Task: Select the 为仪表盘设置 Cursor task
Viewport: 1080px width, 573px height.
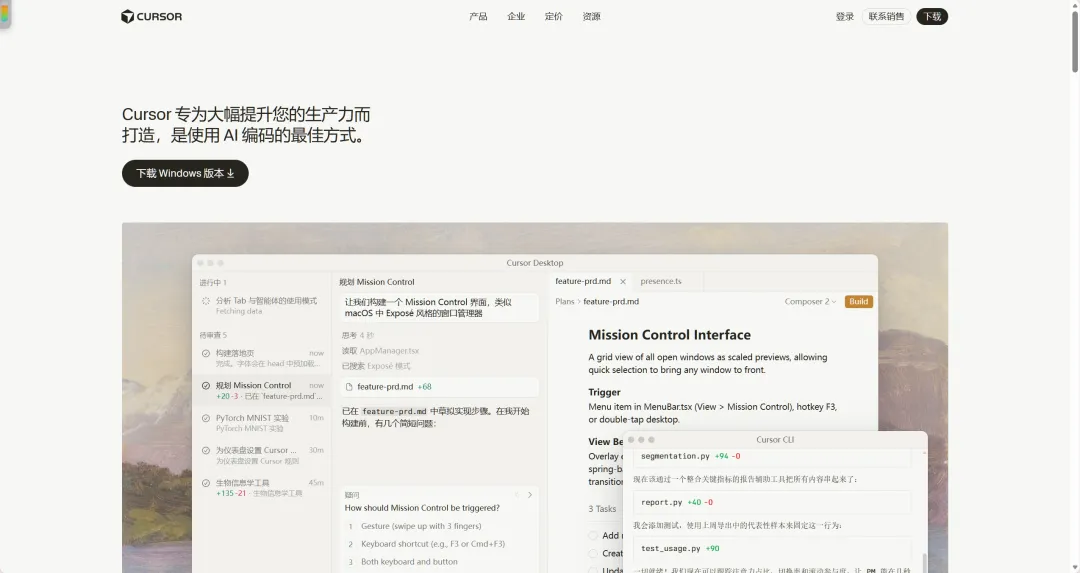Action: (262, 455)
